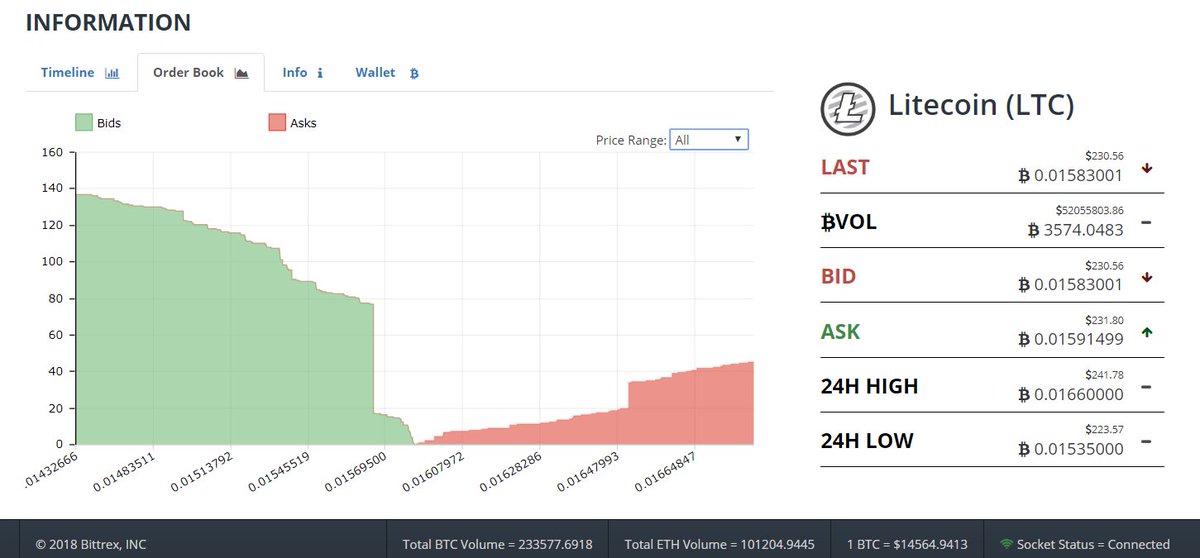Screen dimensions: 1200x558
Task: Click the Timeline tab bar-chart icon
Action: [x=112, y=73]
